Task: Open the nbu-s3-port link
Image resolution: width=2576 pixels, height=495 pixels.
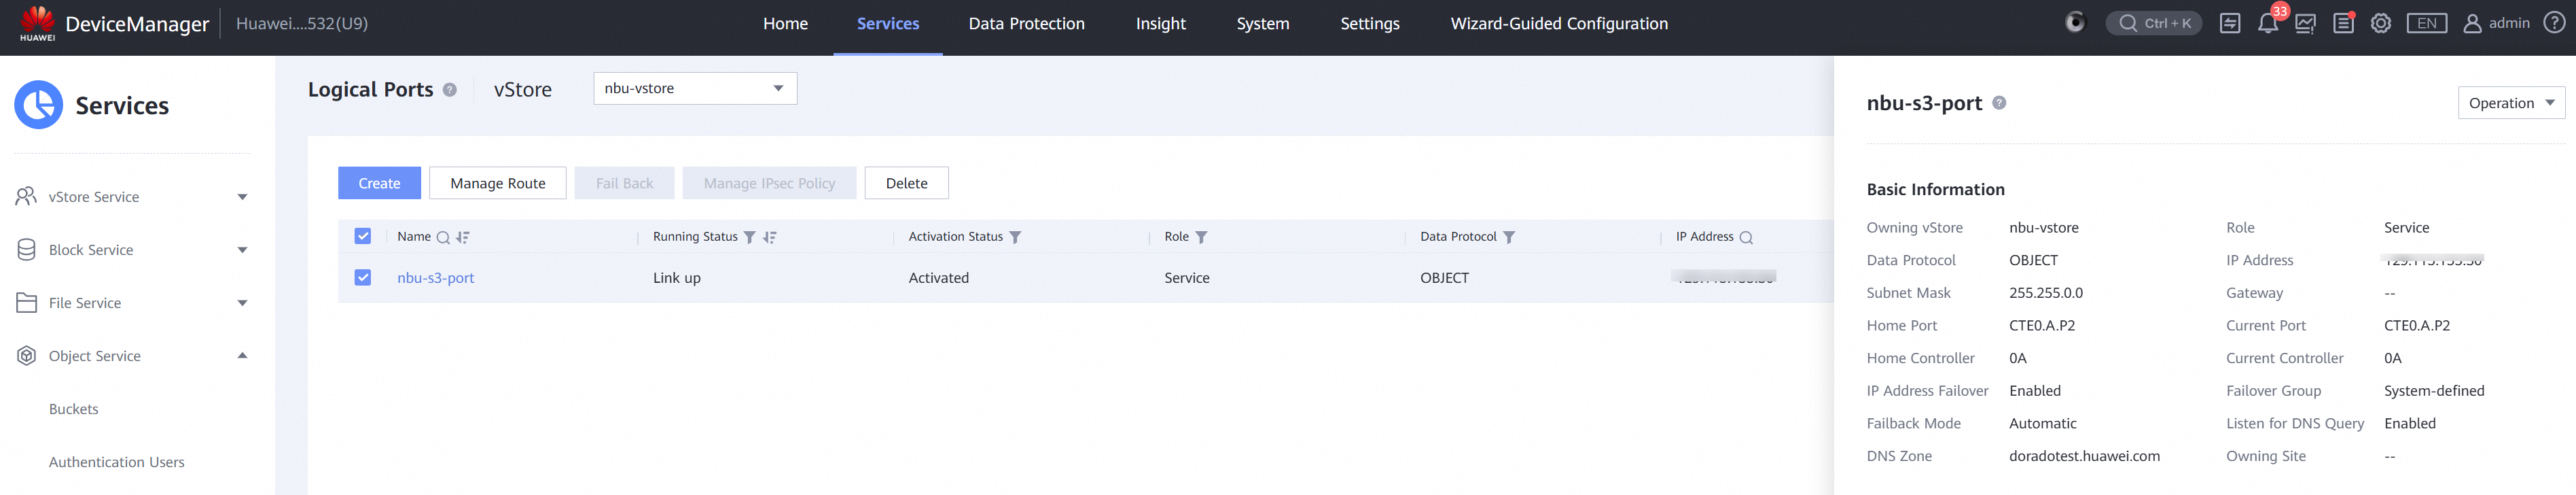Action: 435,278
